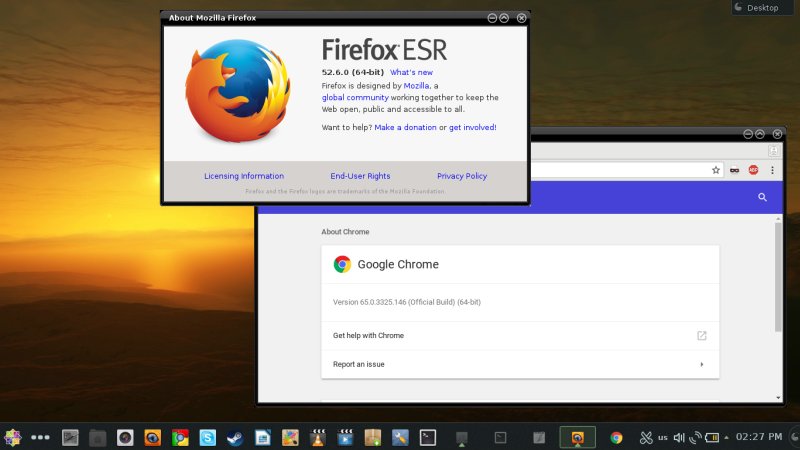Click scrollbar down arrow in Chrome window
This screenshot has height=450, width=800.
coord(778,398)
